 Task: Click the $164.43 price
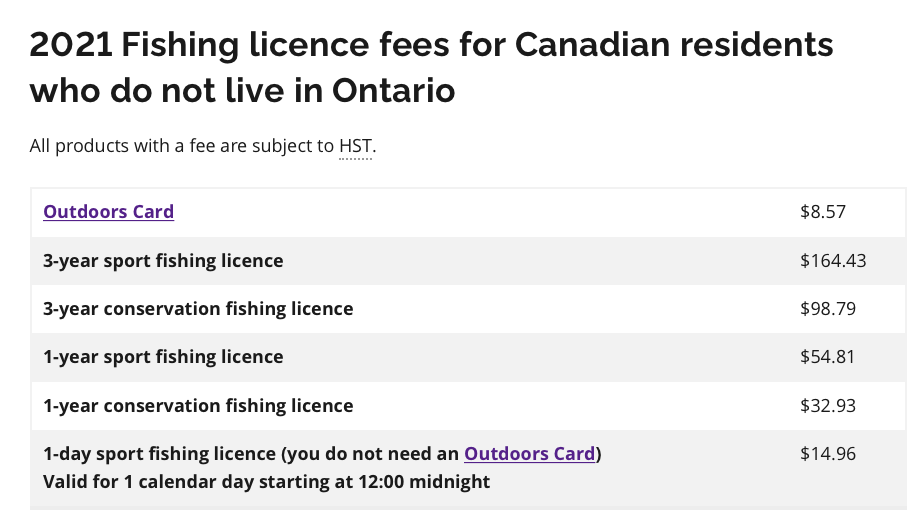832,261
